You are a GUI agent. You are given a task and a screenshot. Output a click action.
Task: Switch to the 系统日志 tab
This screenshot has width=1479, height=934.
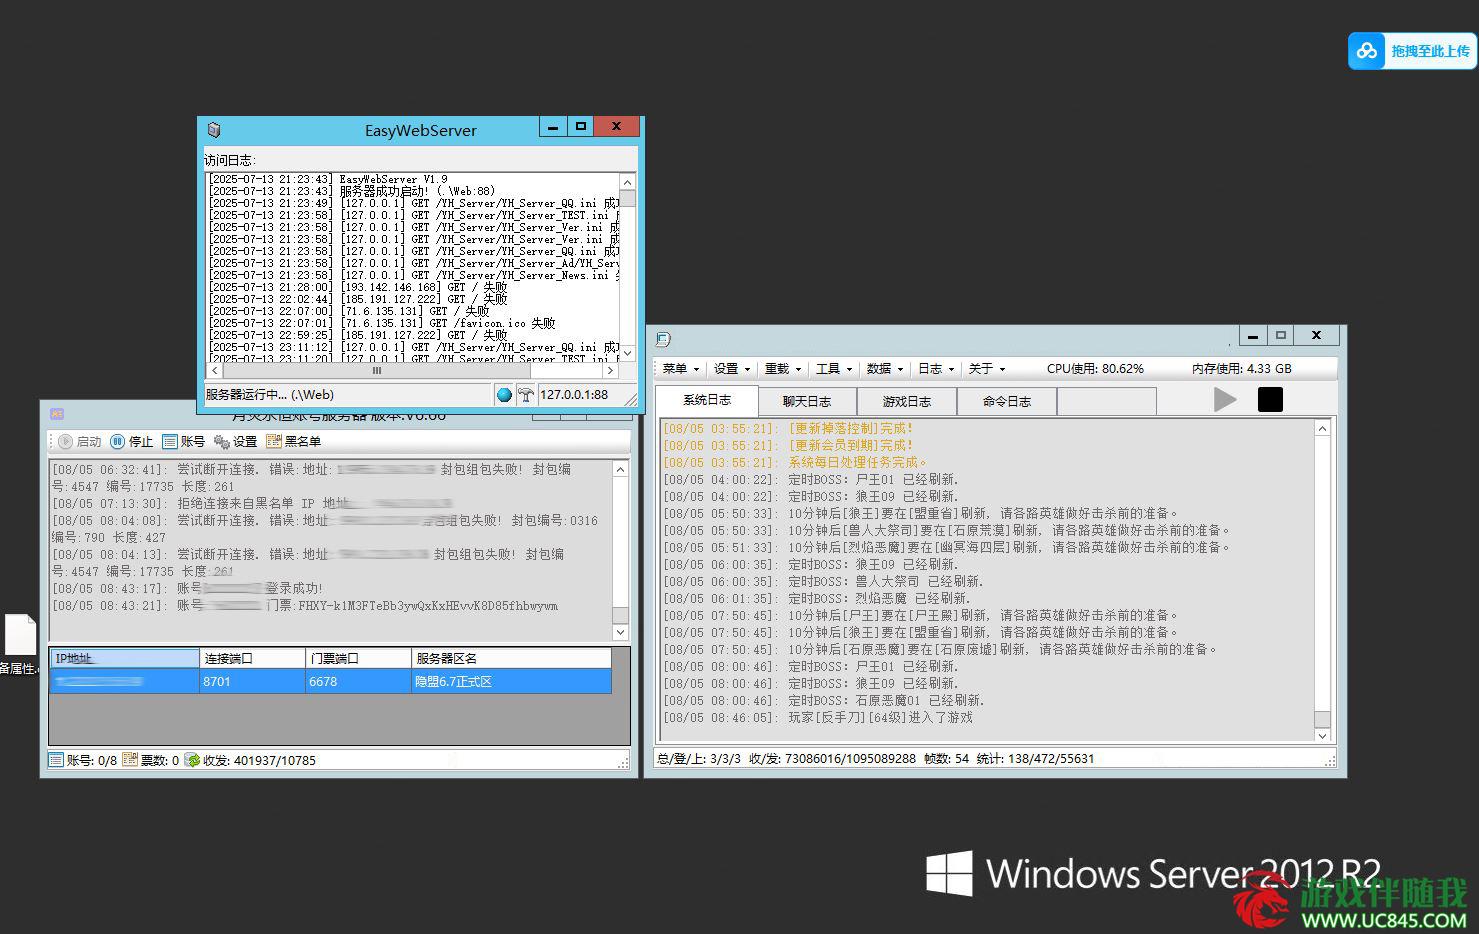pos(706,400)
